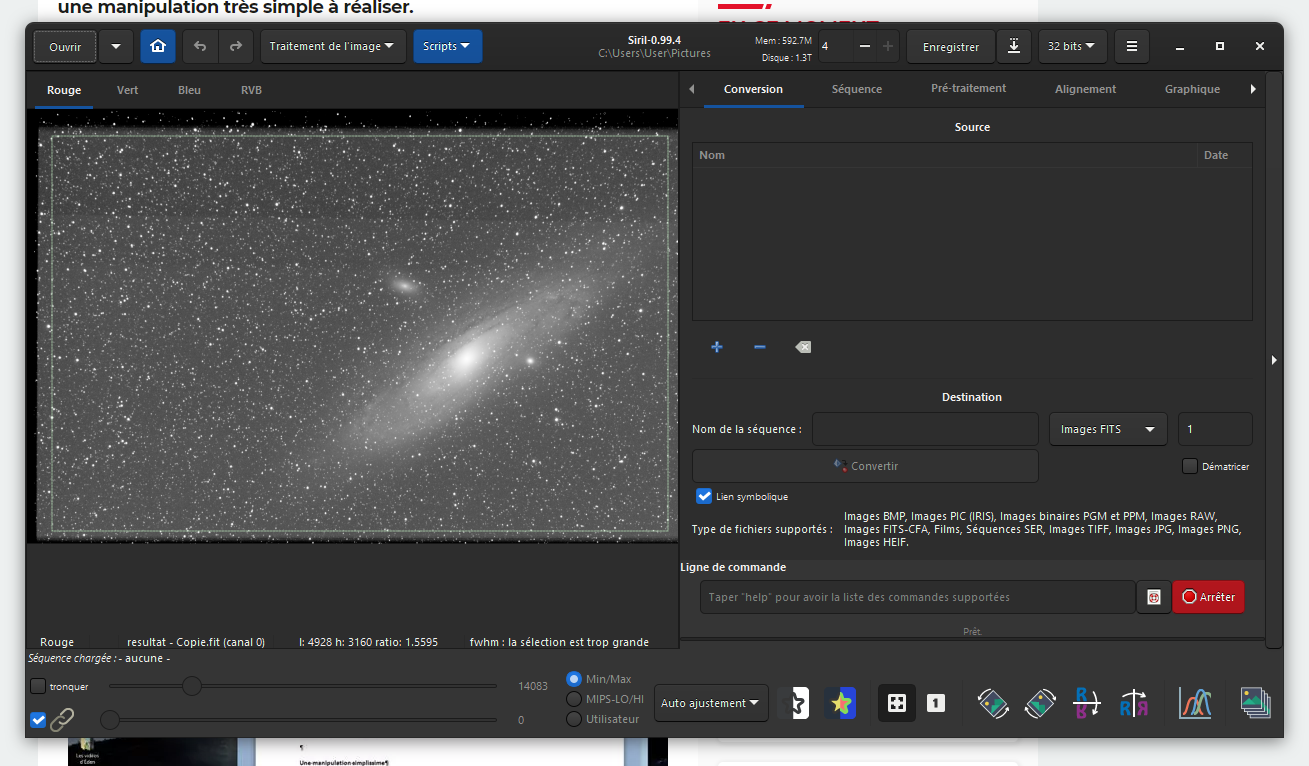Viewport: 1309px width, 766px height.
Task: Click the Andromeda galaxy core in image
Action: 466,359
